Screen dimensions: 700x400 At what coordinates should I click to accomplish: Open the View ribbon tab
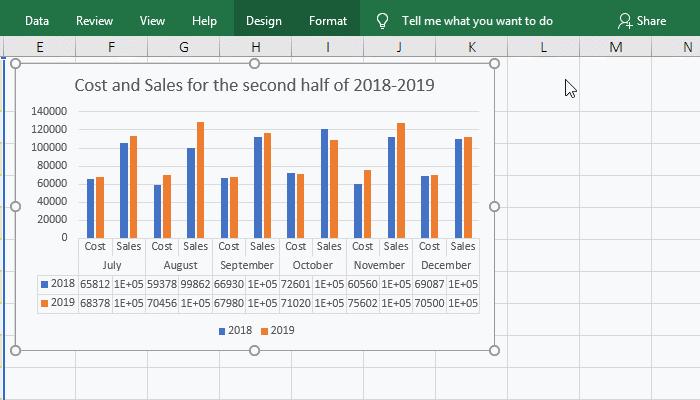152,20
